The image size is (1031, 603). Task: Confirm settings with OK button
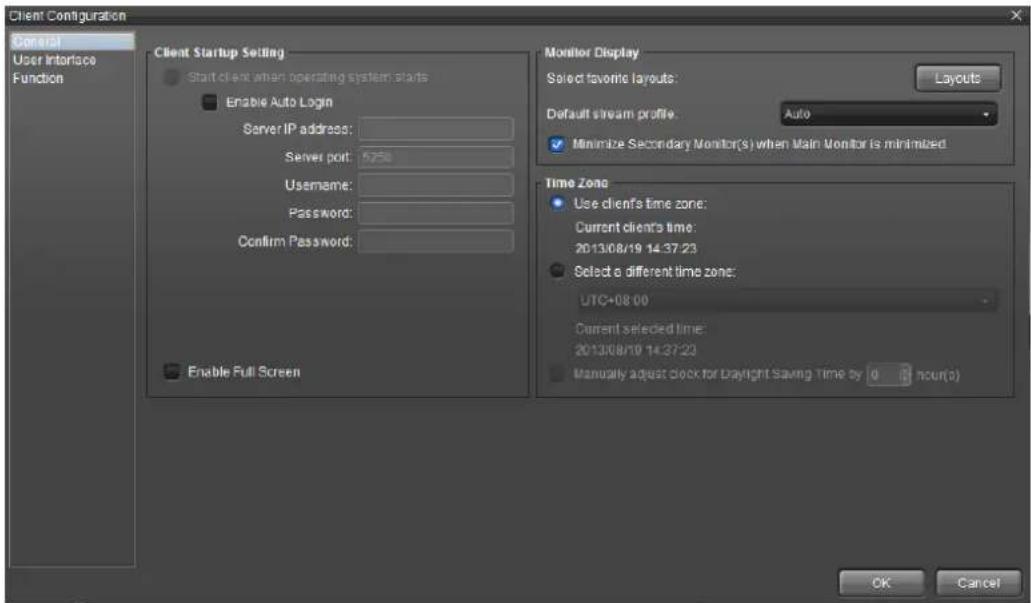coord(881,583)
